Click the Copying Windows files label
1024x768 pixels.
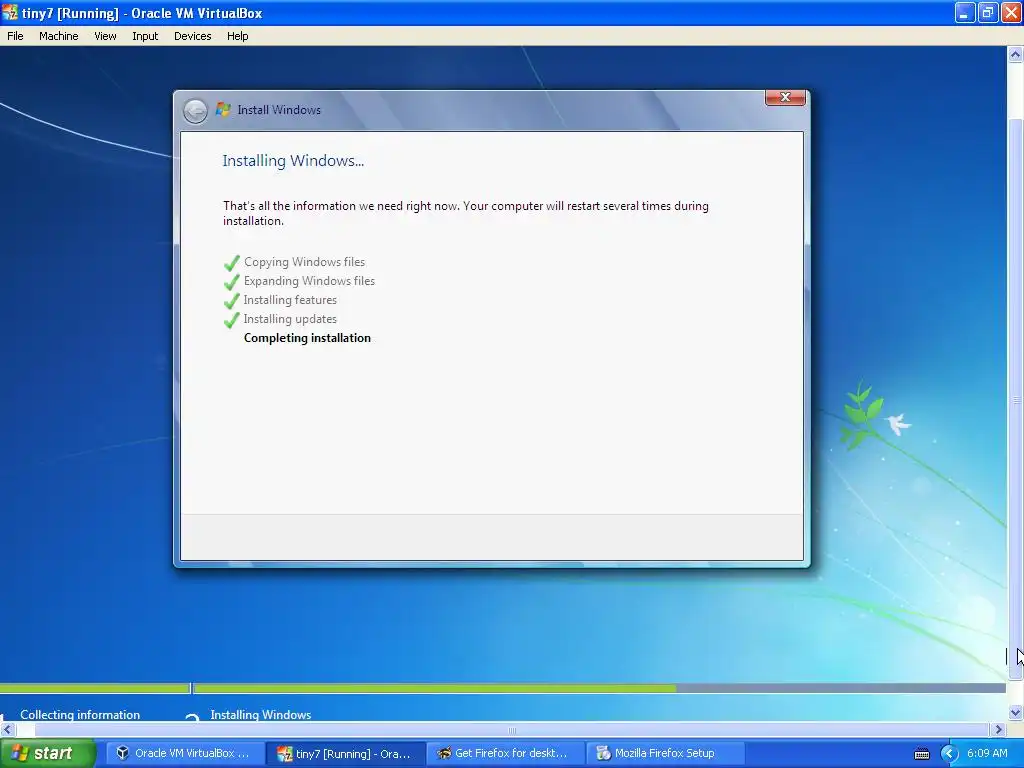304,262
